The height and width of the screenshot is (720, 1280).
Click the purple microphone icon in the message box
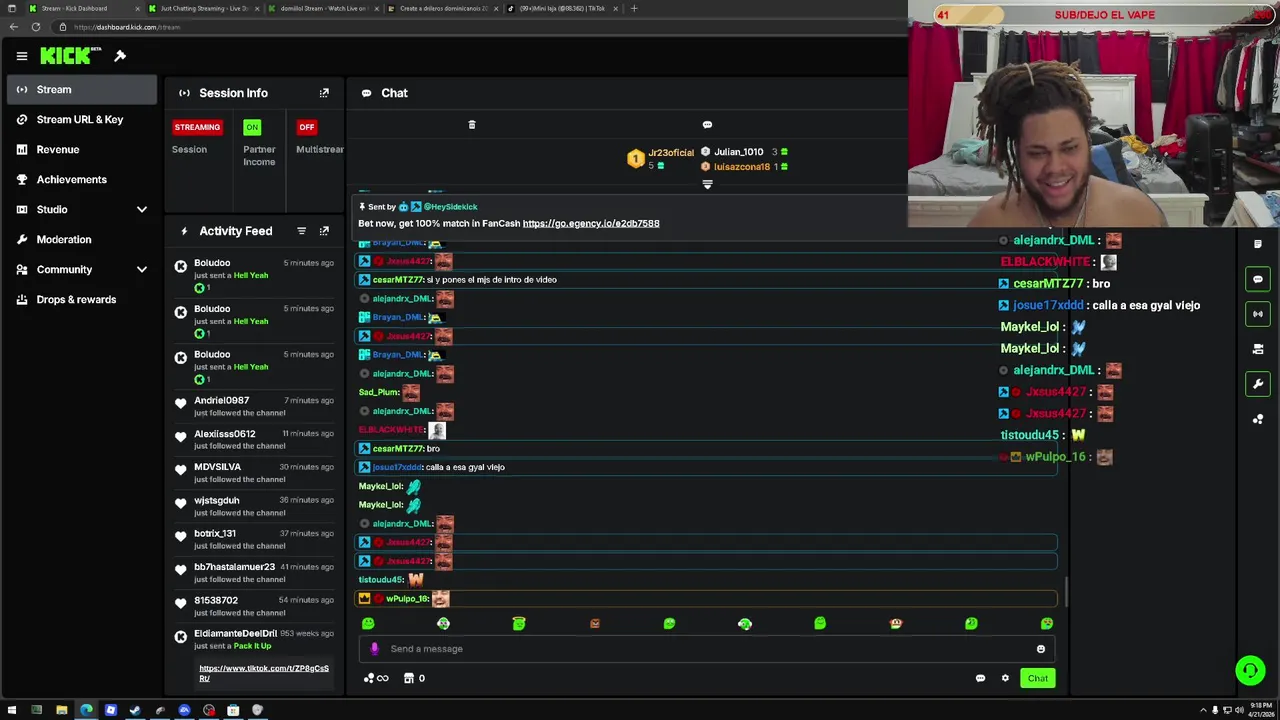click(374, 649)
